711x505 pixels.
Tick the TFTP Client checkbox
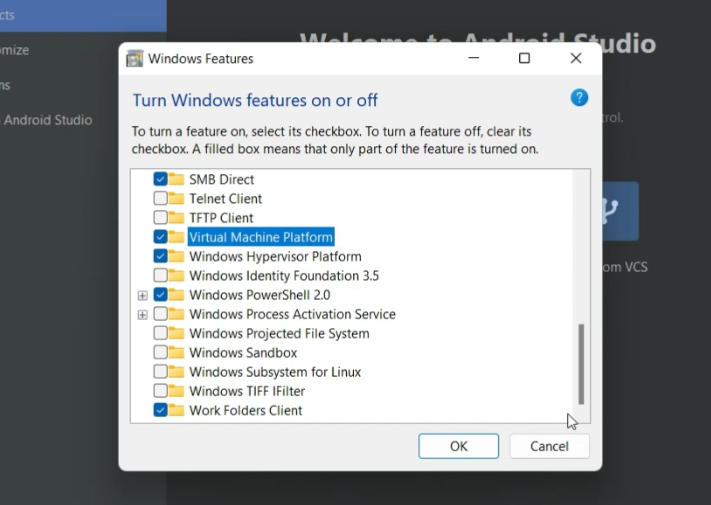160,218
